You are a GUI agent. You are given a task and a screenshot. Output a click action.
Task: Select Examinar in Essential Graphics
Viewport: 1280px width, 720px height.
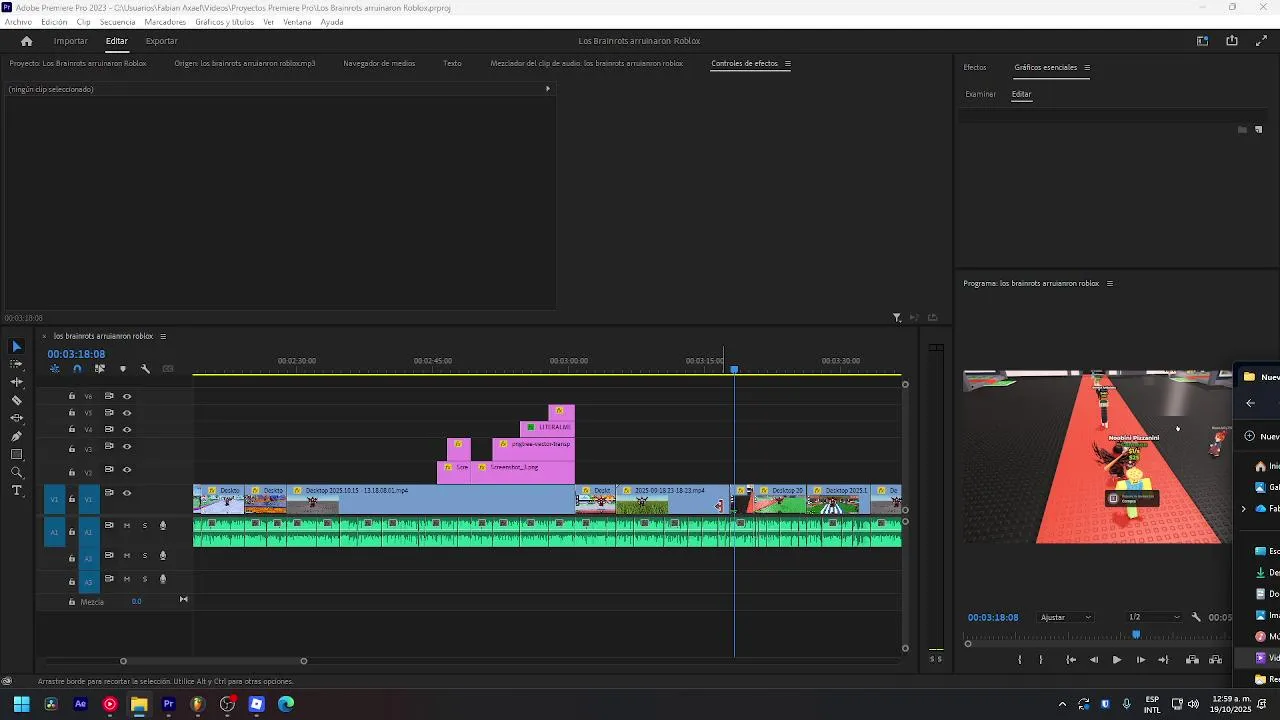tap(980, 94)
